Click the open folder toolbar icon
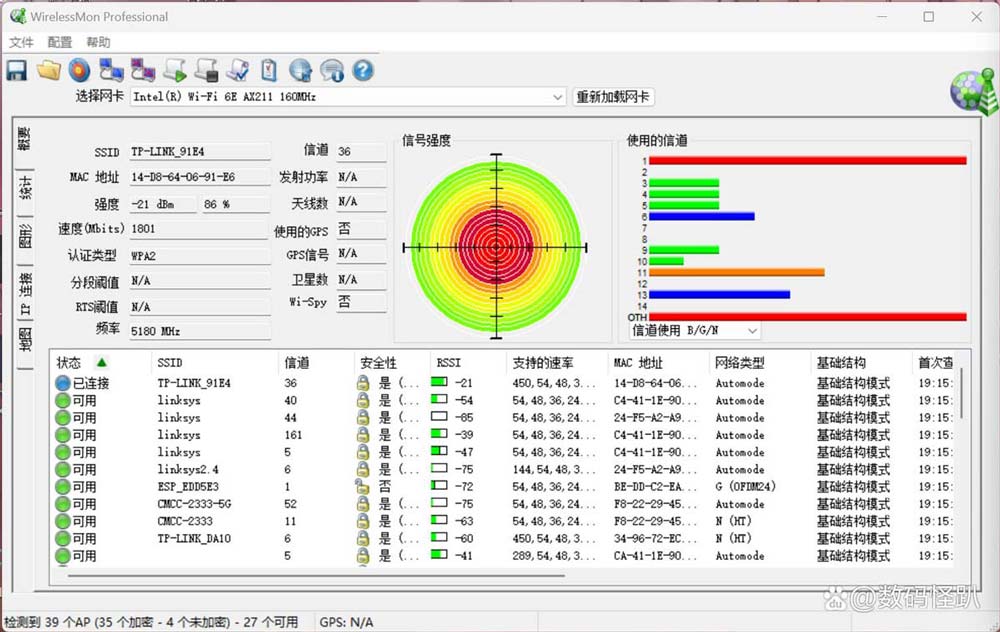The width and height of the screenshot is (1000, 632). (48, 70)
